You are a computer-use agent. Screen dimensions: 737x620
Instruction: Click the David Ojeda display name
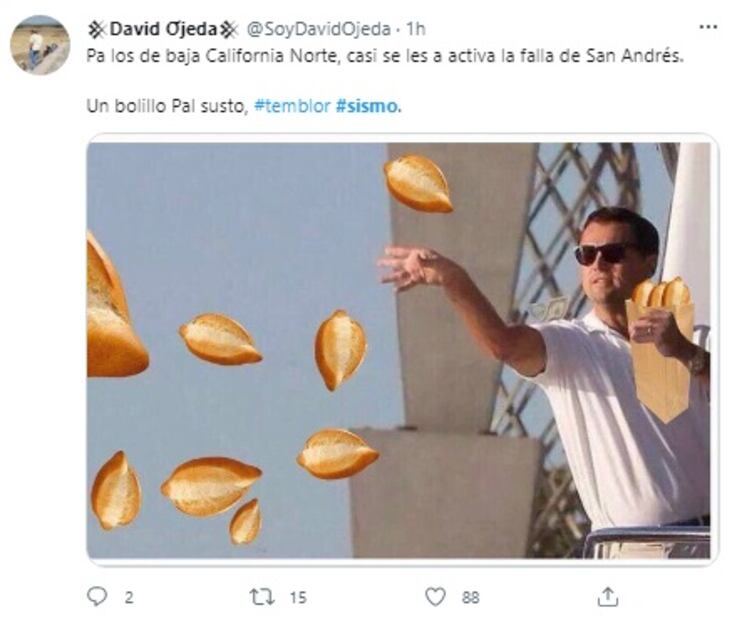pos(162,29)
